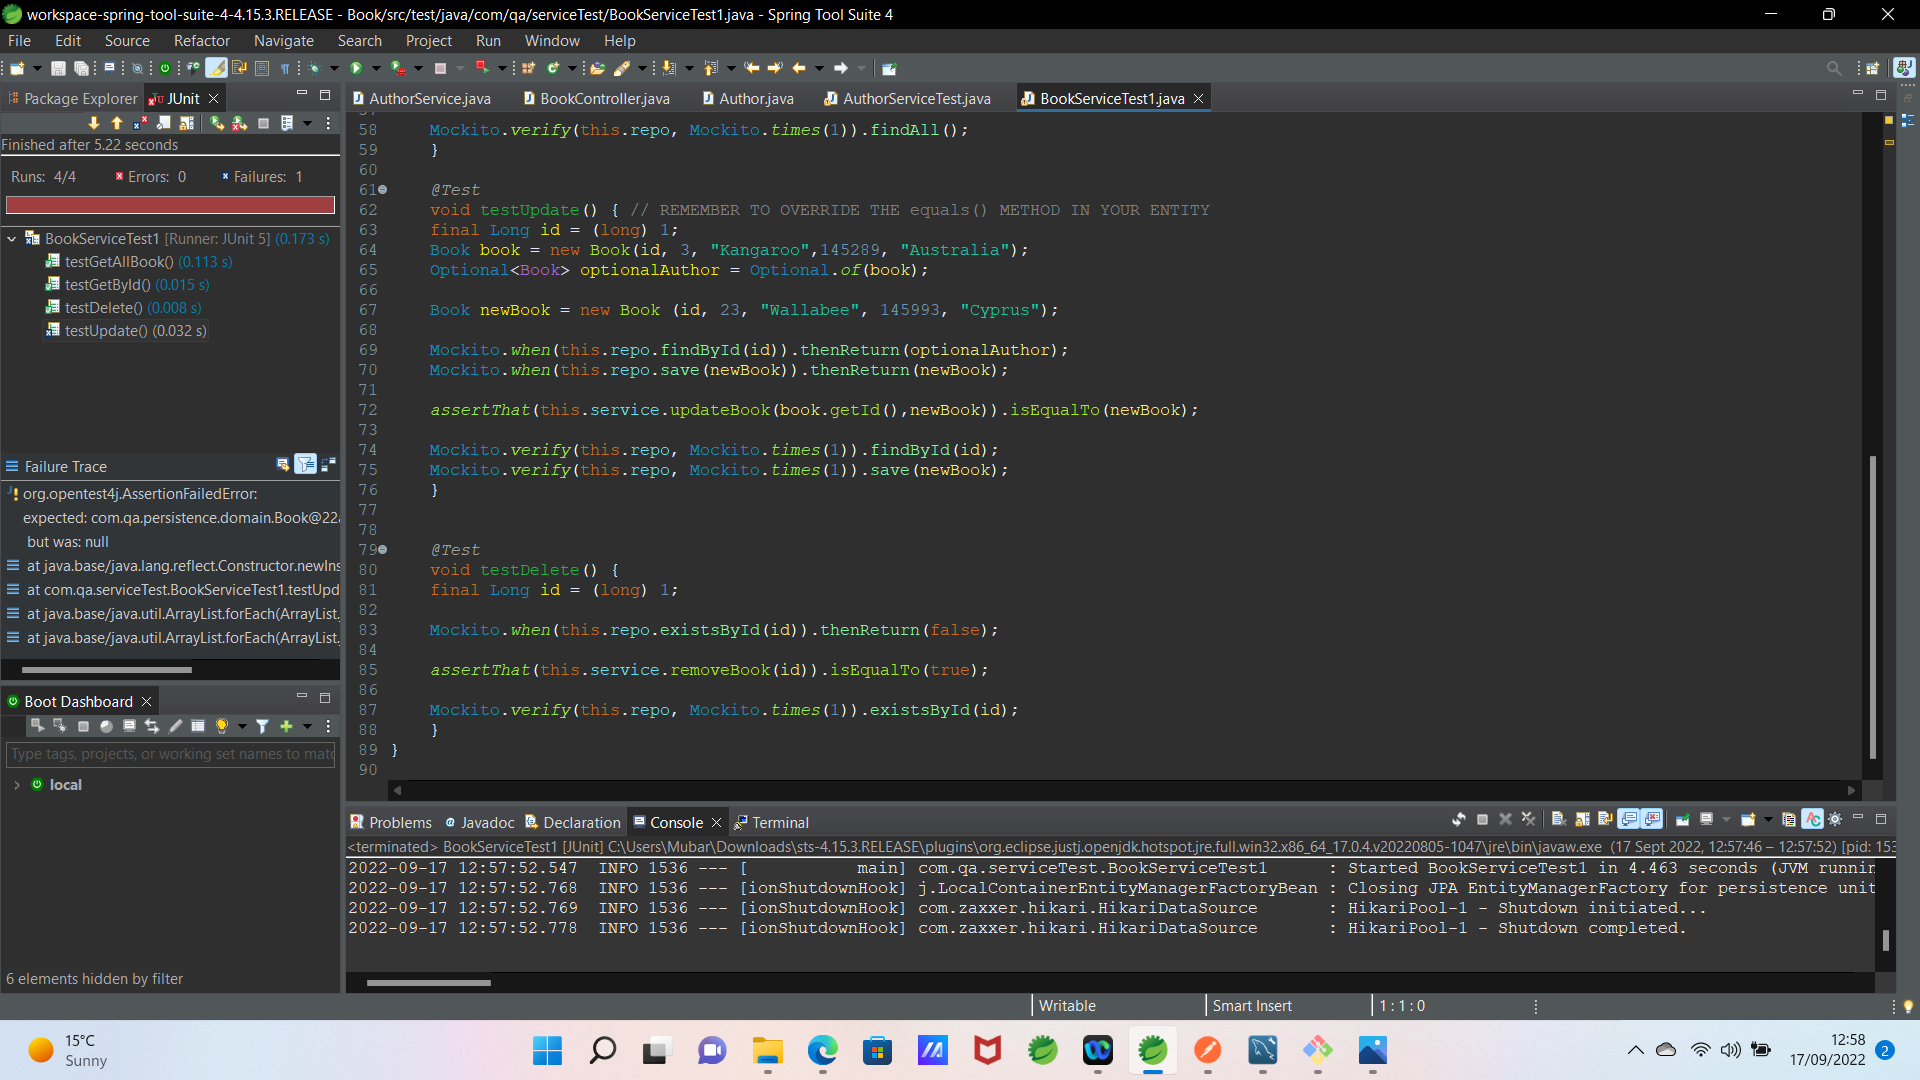The image size is (1920, 1080).
Task: Click the Failure Trace horizontal scrollbar
Action: pyautogui.click(x=107, y=669)
